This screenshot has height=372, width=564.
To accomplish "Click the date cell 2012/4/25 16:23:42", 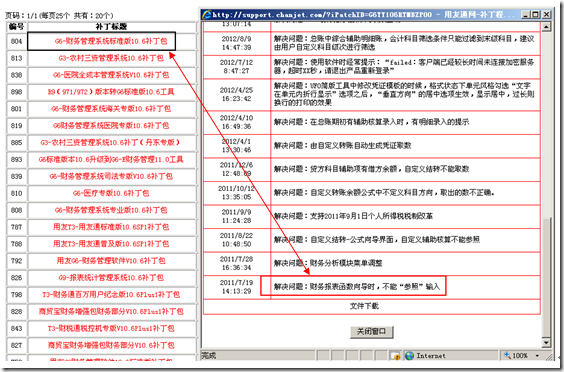I will pos(236,94).
